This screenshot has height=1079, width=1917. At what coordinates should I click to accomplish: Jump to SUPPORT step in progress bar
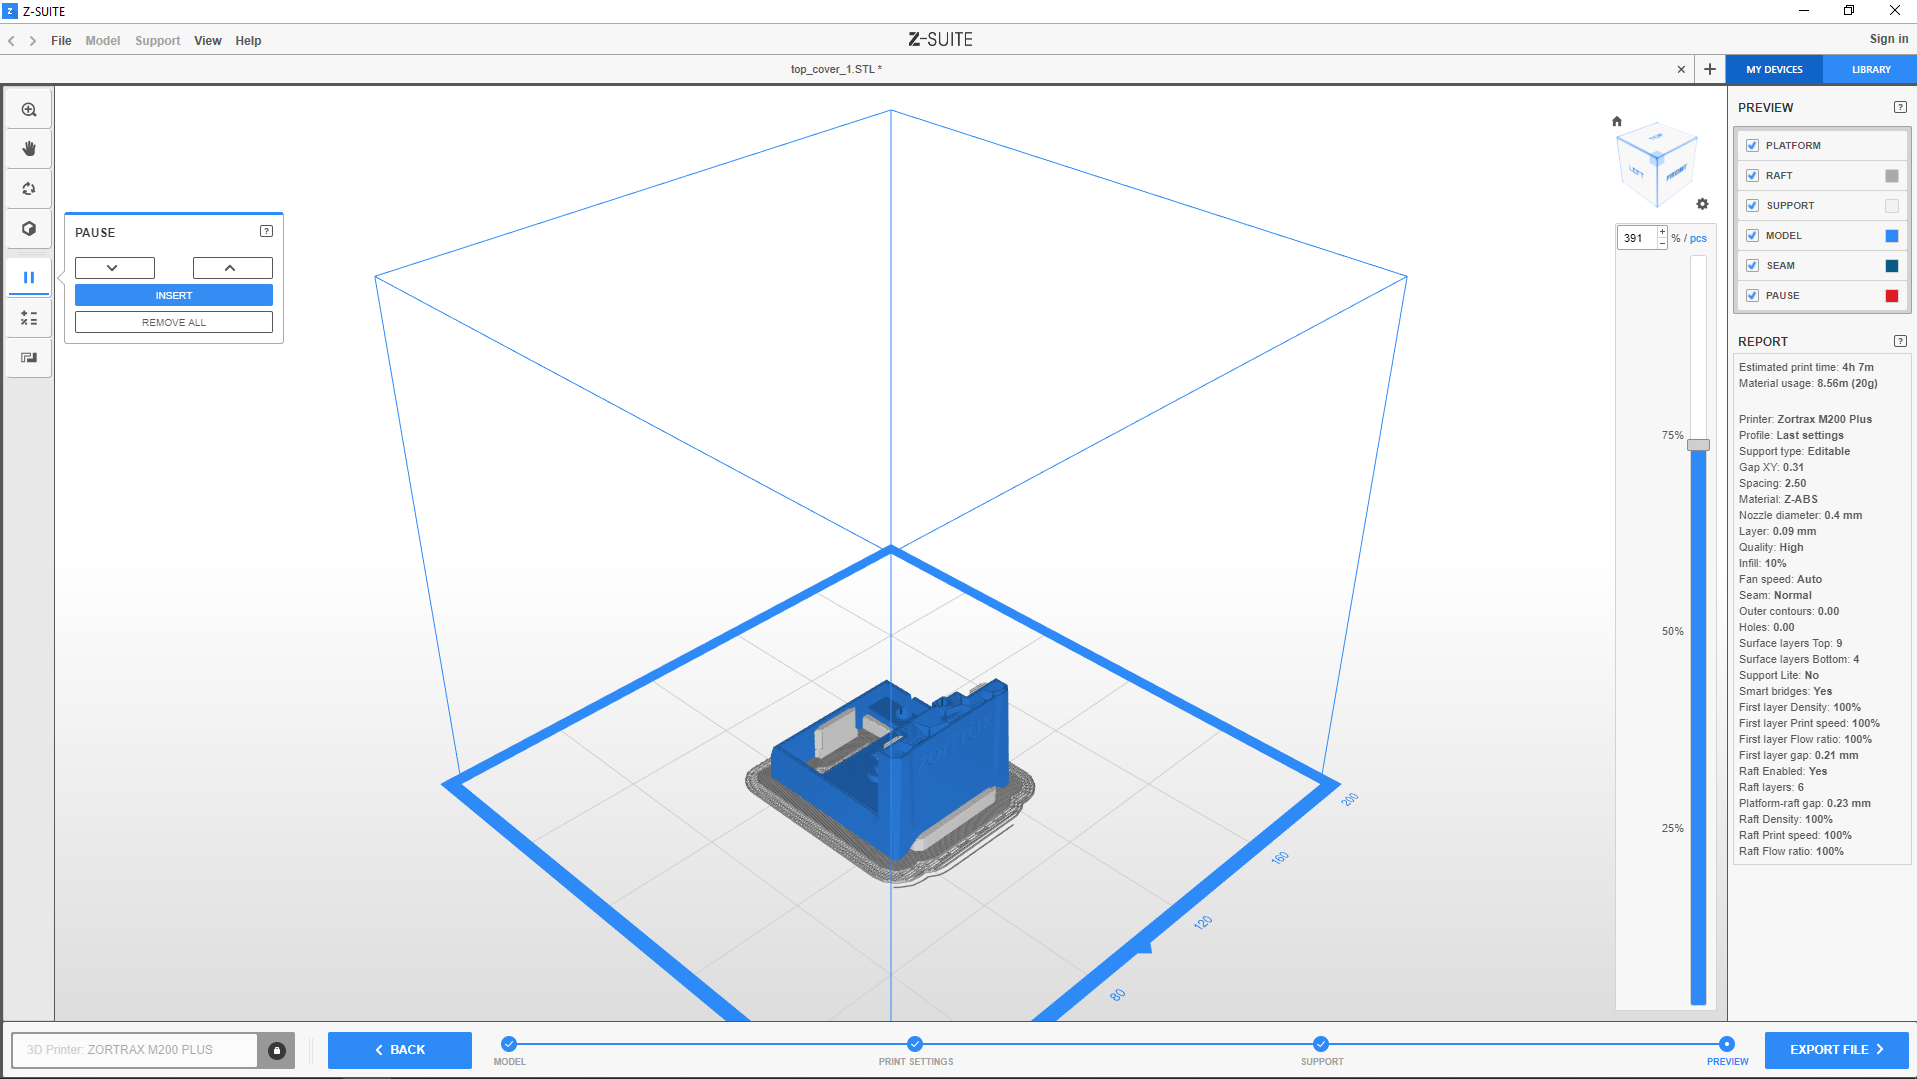coord(1321,1044)
